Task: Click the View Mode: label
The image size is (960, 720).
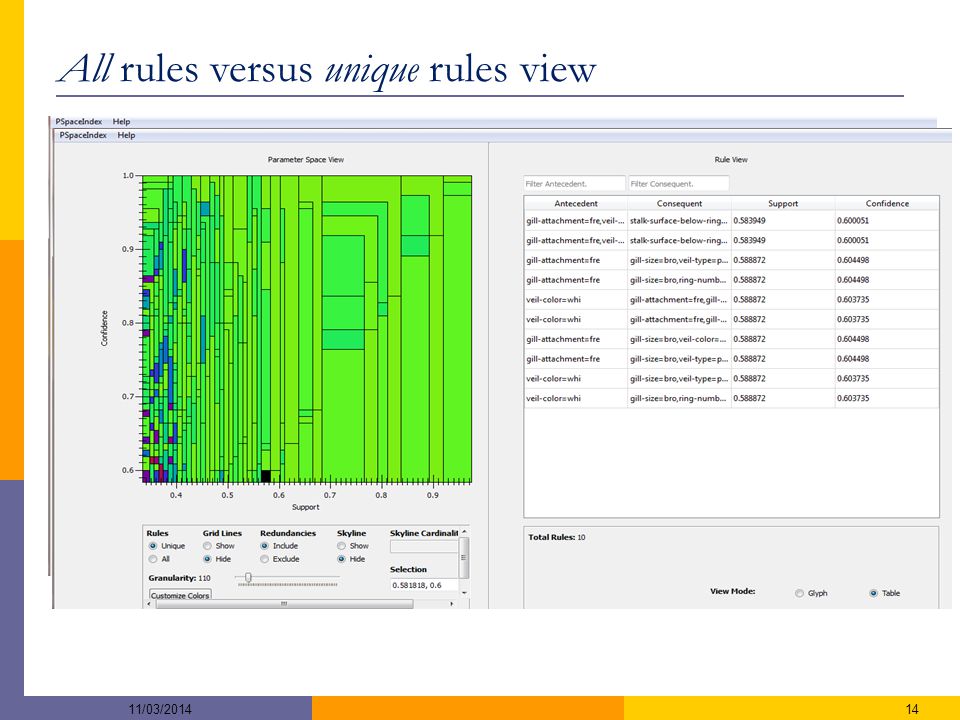Action: point(732,591)
